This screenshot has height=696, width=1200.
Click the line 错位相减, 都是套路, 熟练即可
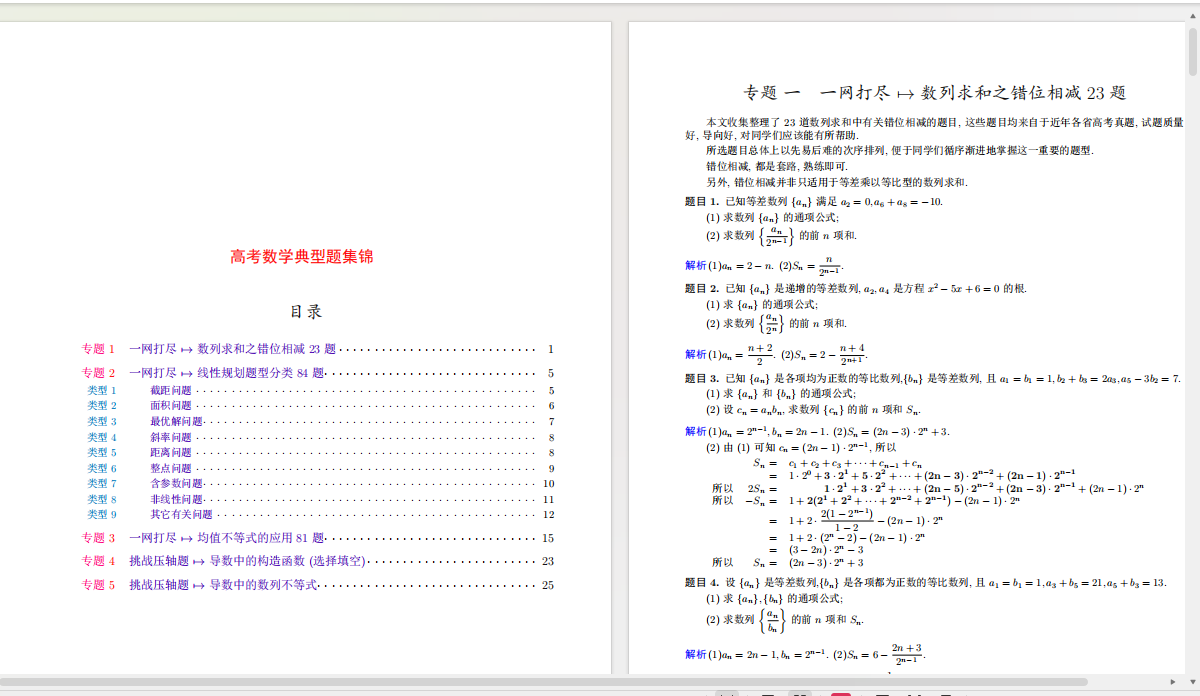point(776,166)
